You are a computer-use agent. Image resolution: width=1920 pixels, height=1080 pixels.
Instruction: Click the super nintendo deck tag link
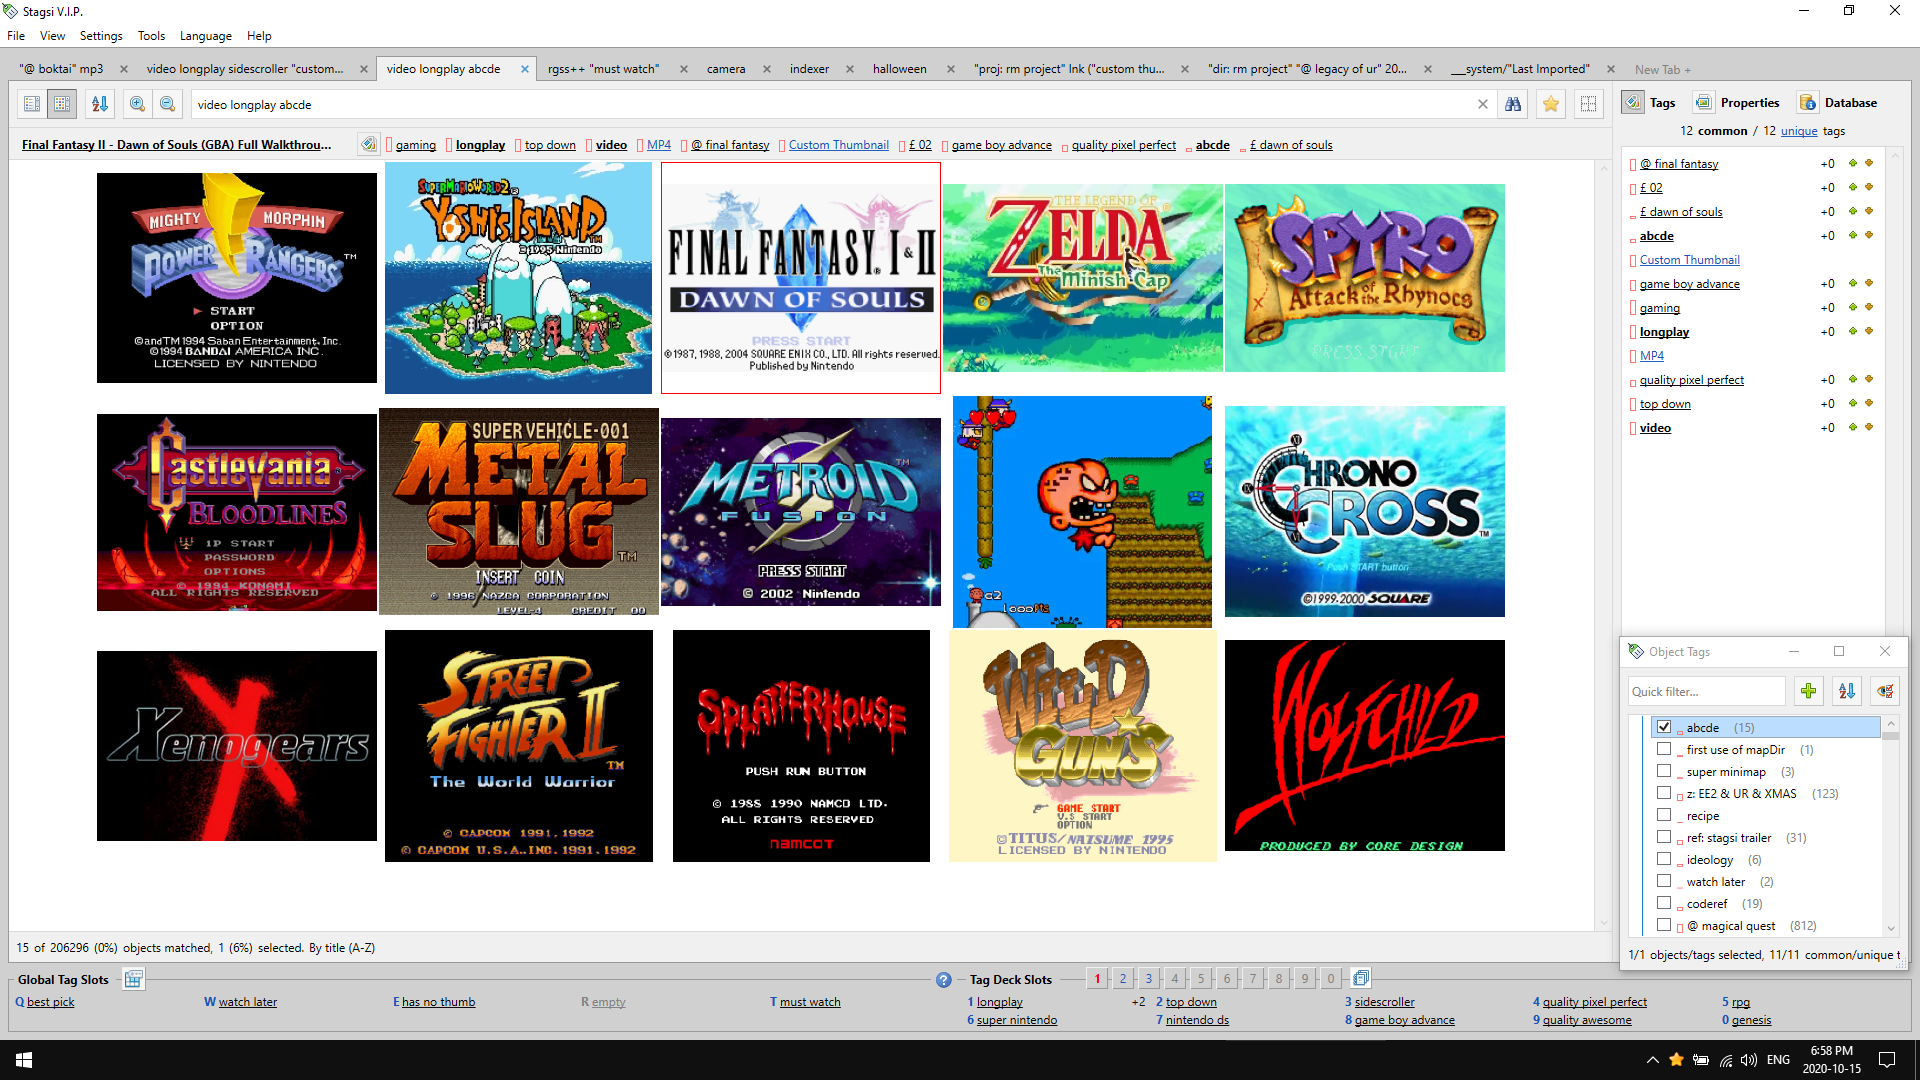coord(1017,1020)
